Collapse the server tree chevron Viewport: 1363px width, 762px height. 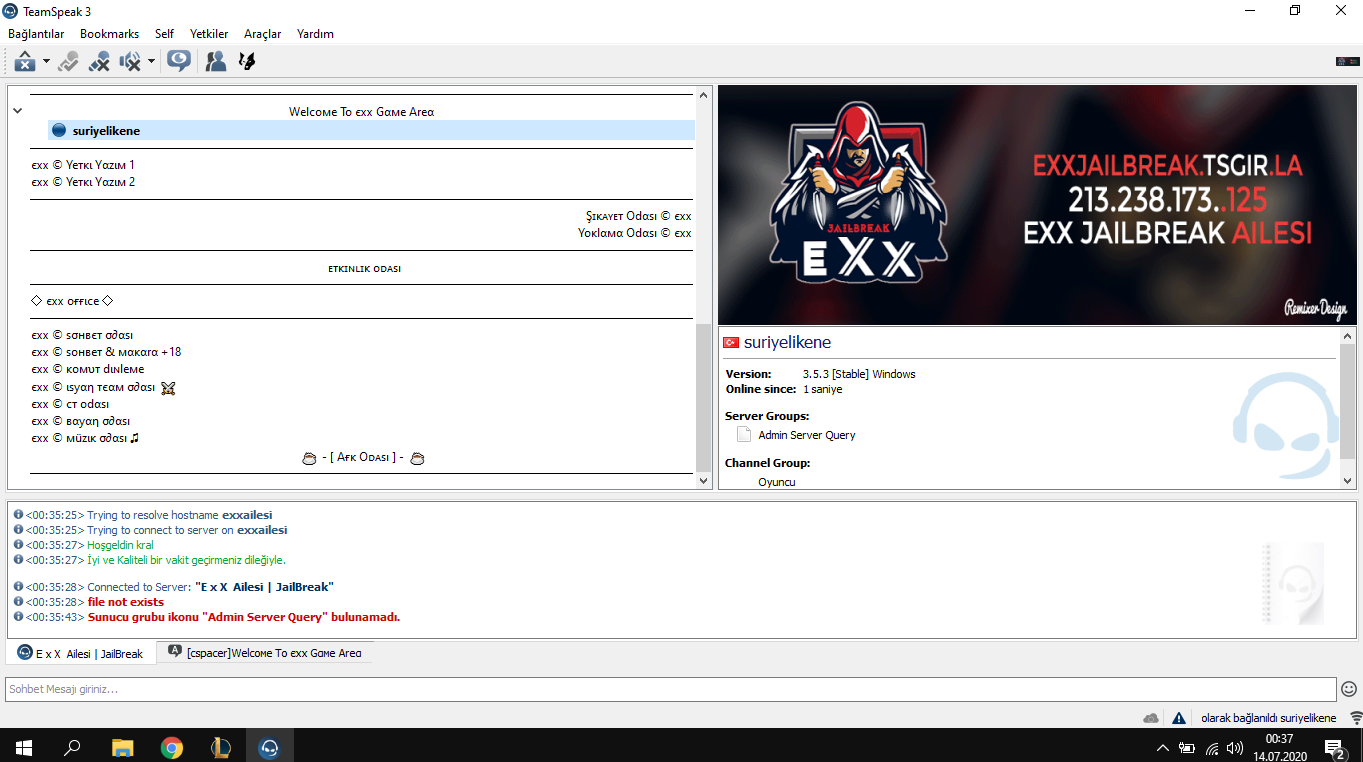pyautogui.click(x=17, y=111)
